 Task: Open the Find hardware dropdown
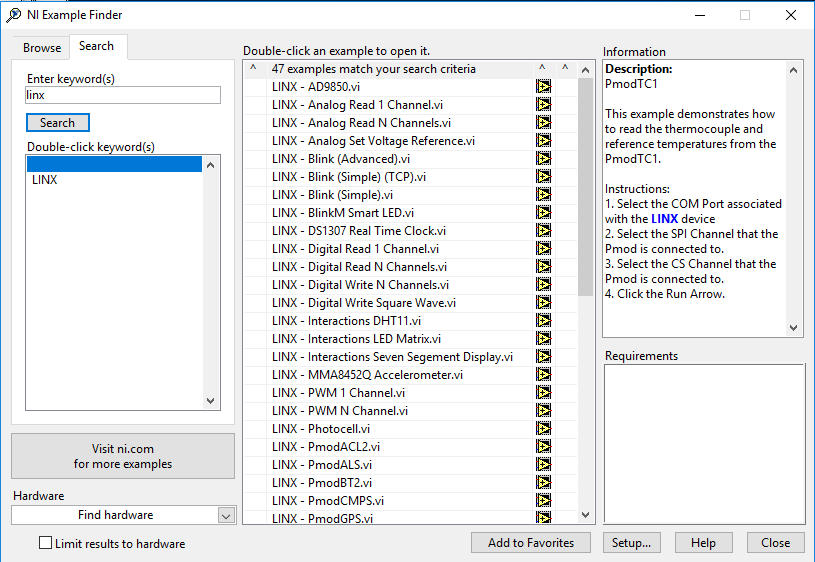click(x=225, y=515)
